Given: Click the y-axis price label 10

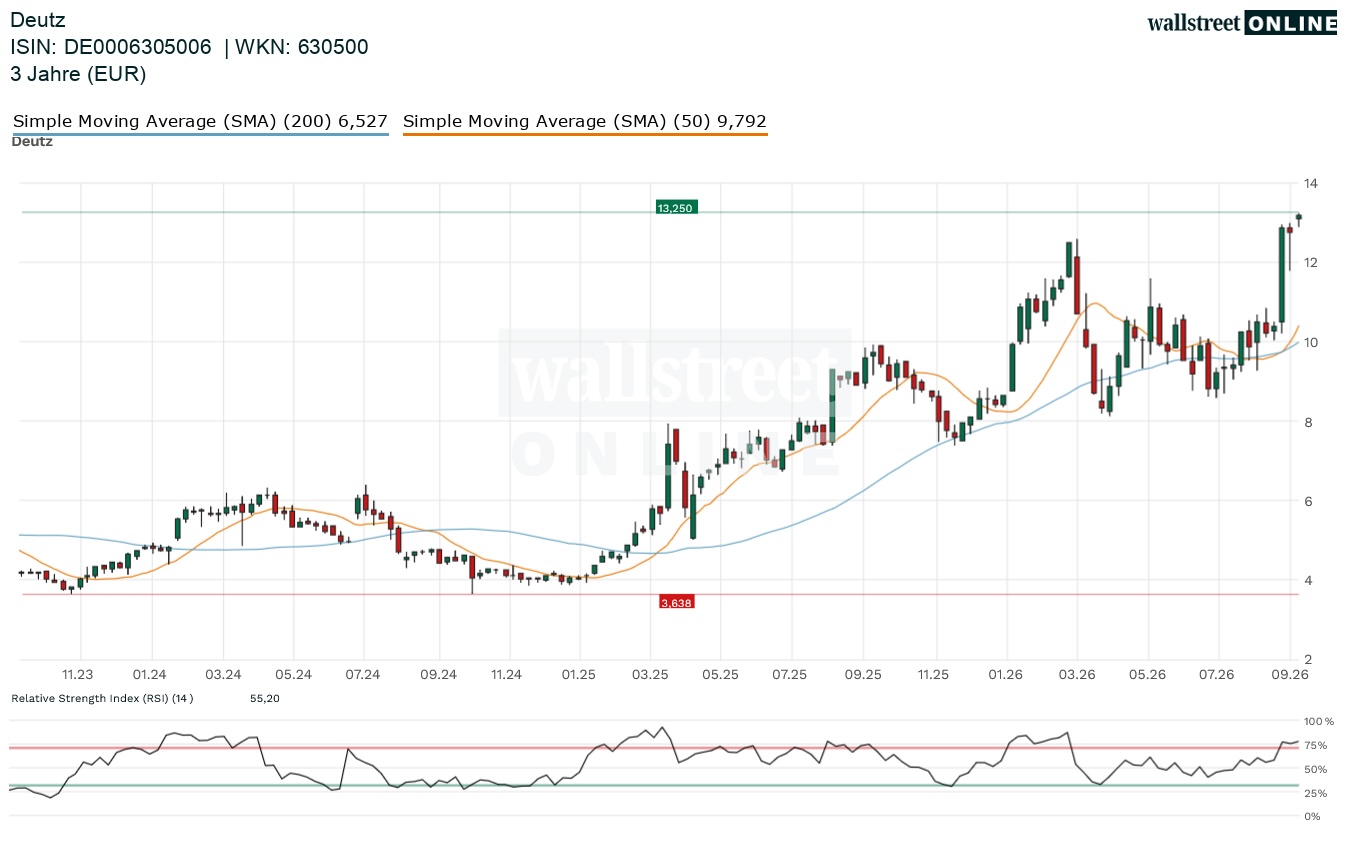Looking at the screenshot, I should pos(1310,342).
